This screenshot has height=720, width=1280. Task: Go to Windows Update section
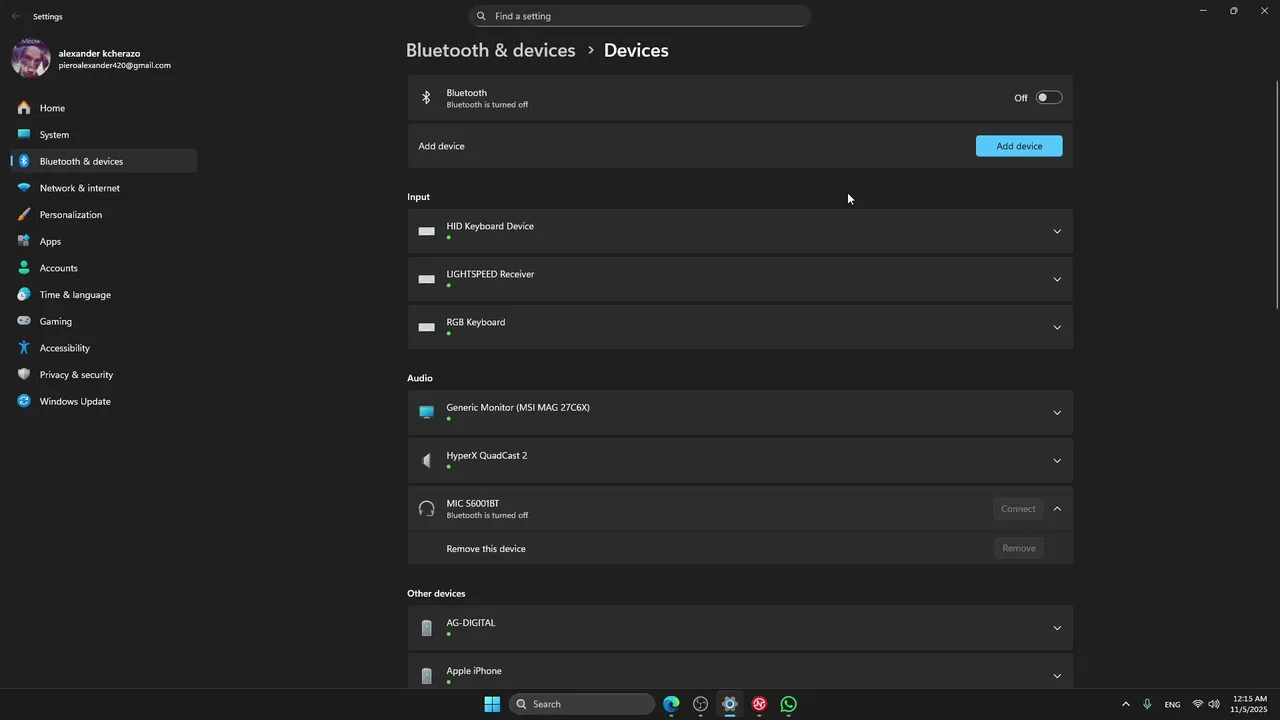tap(75, 401)
